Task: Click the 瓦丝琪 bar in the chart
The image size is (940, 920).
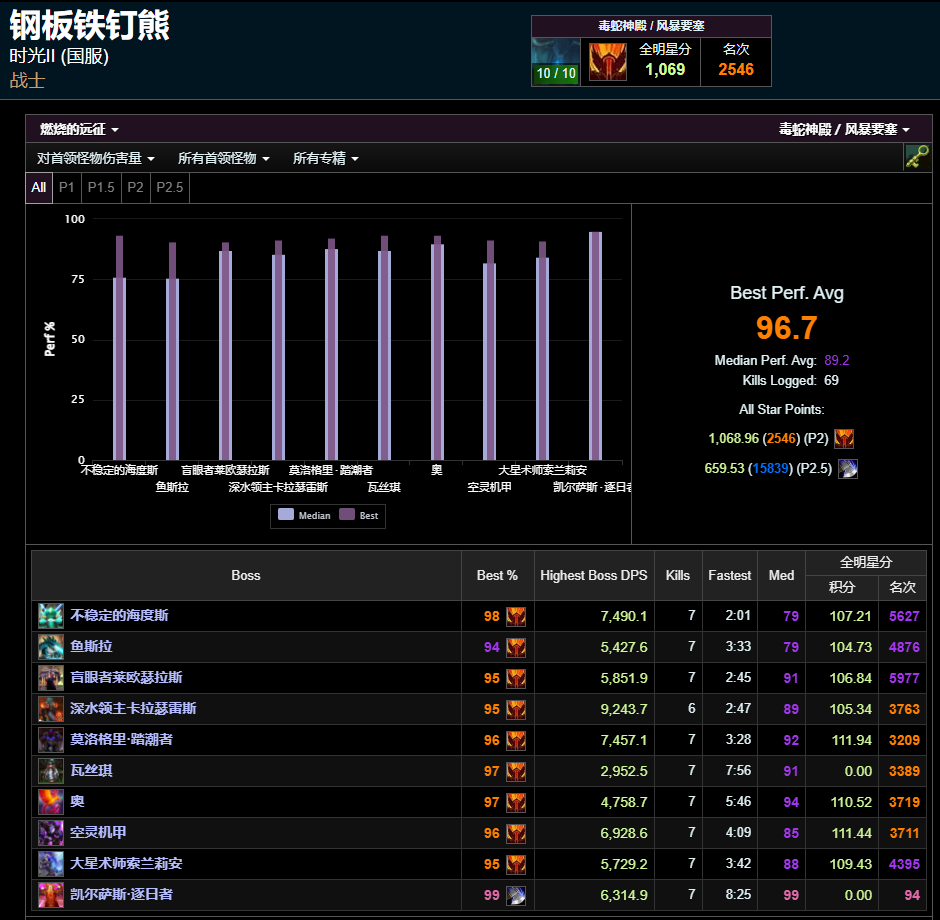Action: 384,350
